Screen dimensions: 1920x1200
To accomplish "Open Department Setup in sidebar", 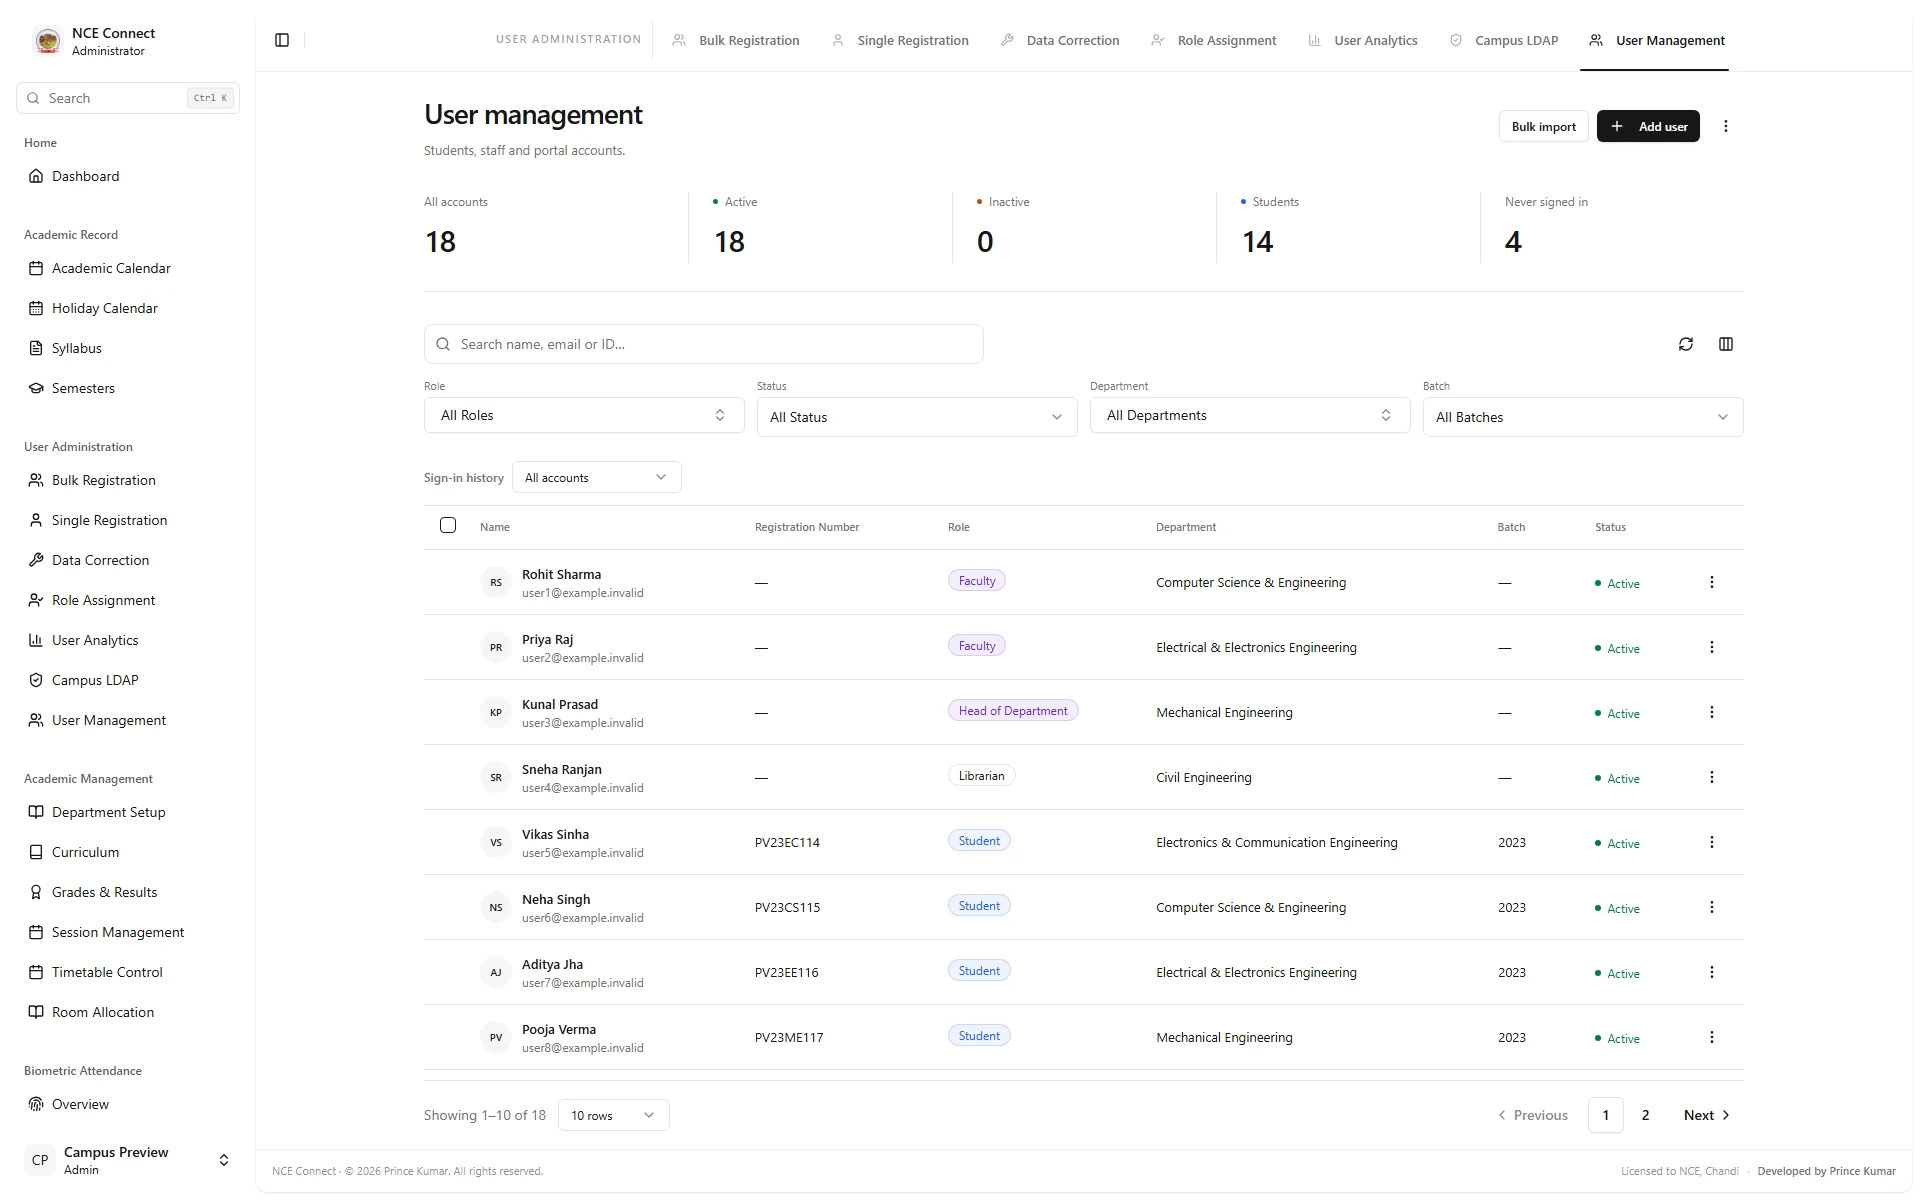I will click(x=128, y=812).
